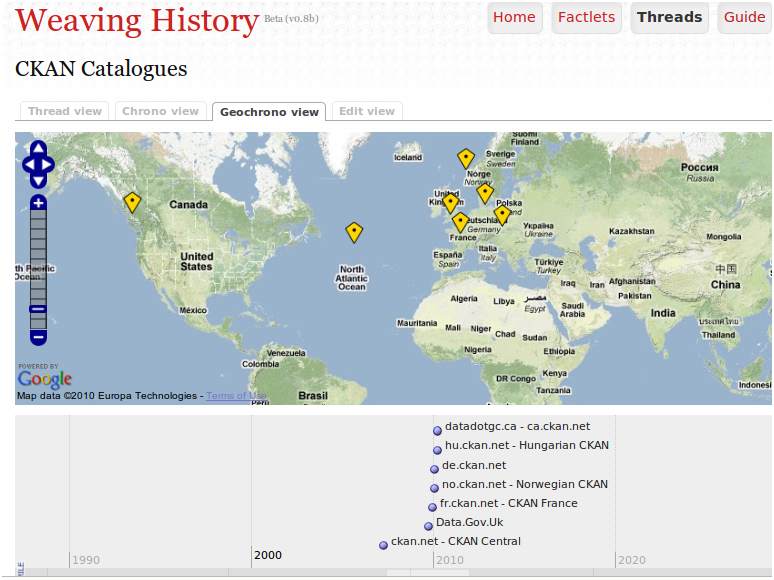Open the Home page
774x580 pixels.
pyautogui.click(x=514, y=17)
